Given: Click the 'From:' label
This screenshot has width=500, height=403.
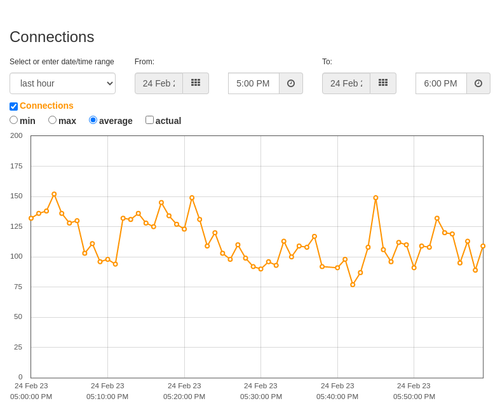Looking at the screenshot, I should (144, 62).
